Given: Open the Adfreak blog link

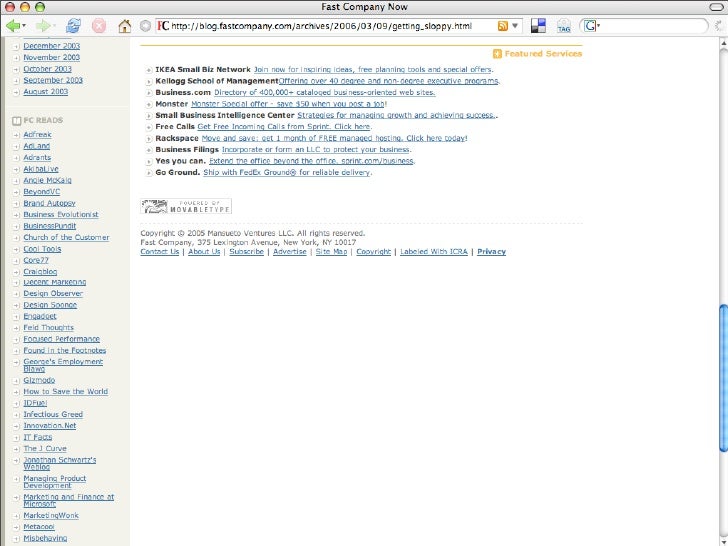Looking at the screenshot, I should pos(37,135).
